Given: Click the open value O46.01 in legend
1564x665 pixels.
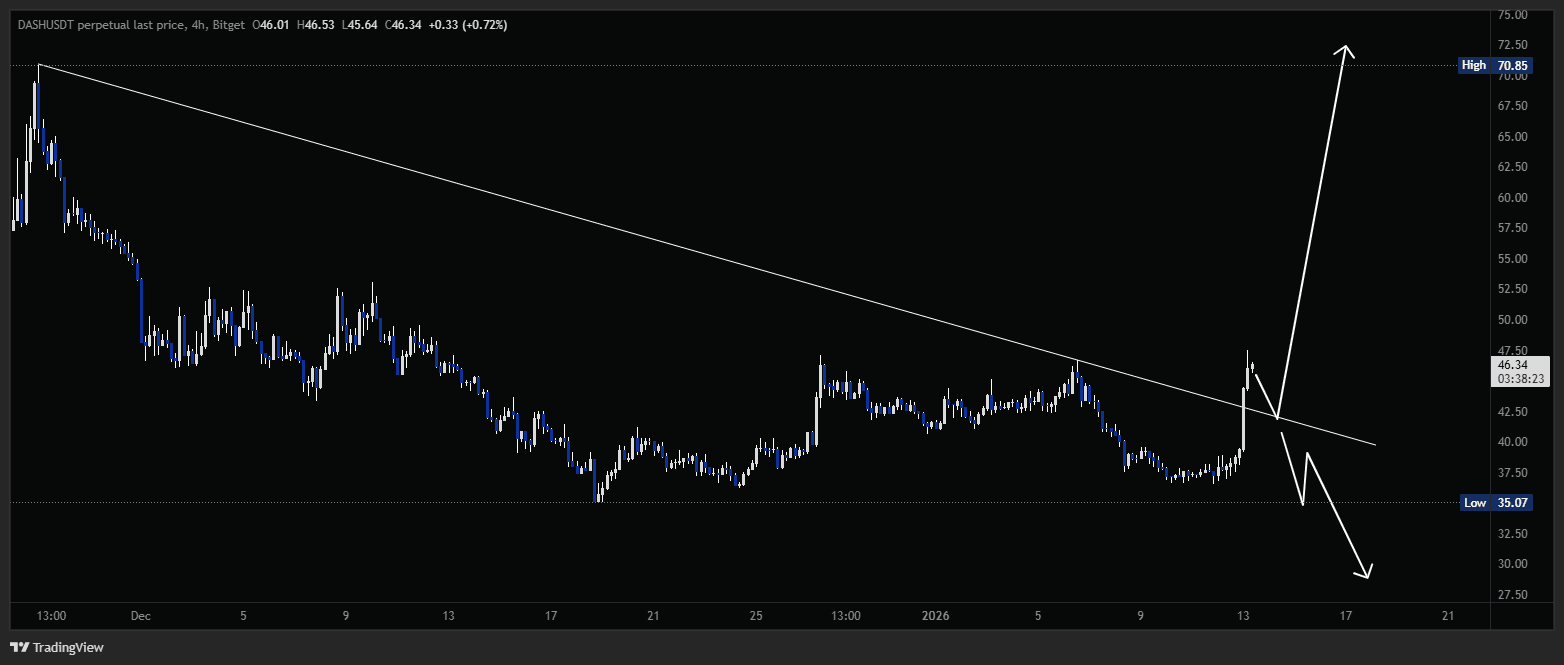Looking at the screenshot, I should [x=271, y=24].
